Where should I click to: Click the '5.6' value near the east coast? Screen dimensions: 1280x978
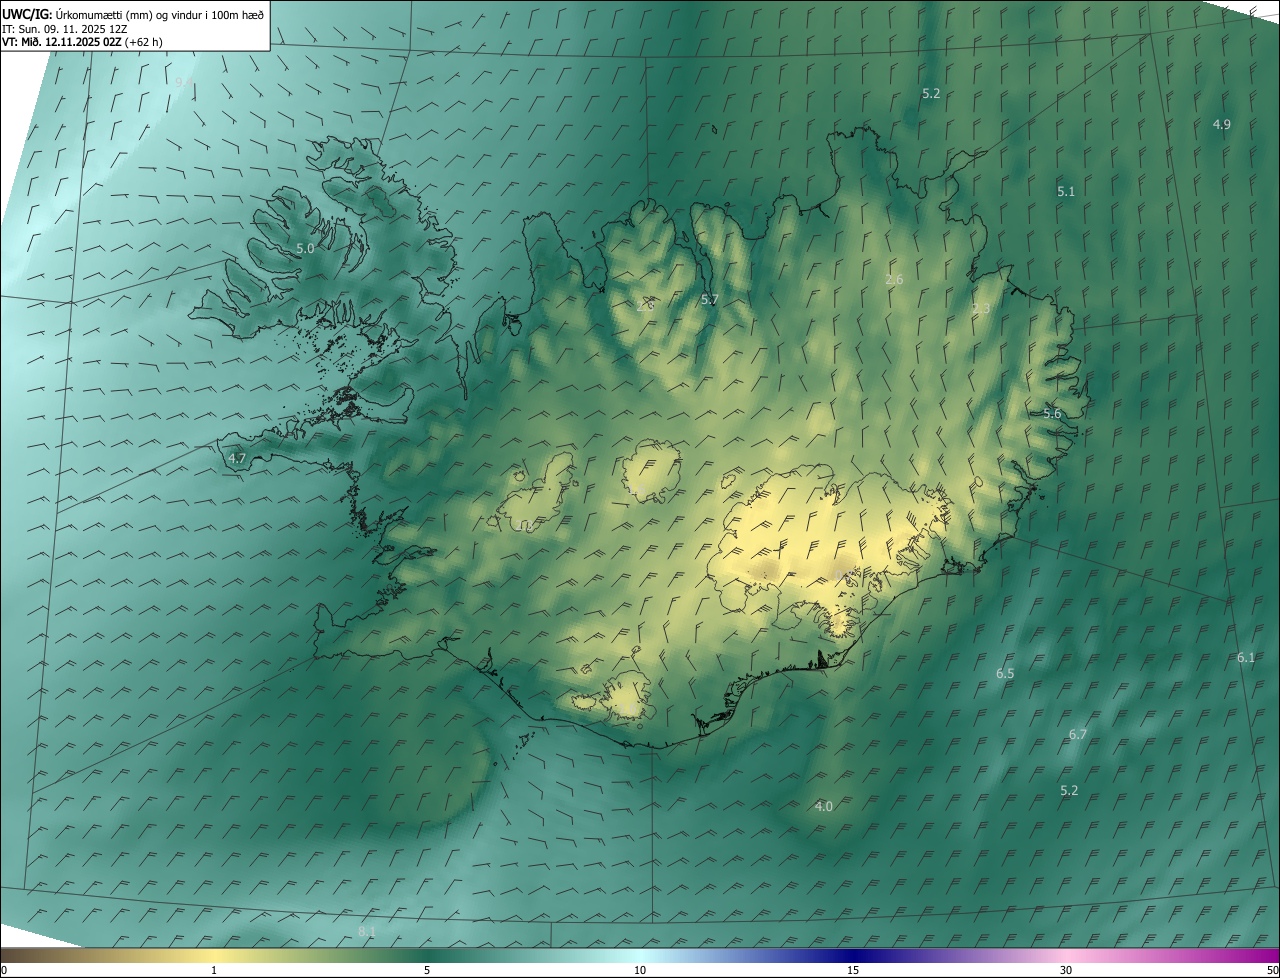tap(1052, 414)
